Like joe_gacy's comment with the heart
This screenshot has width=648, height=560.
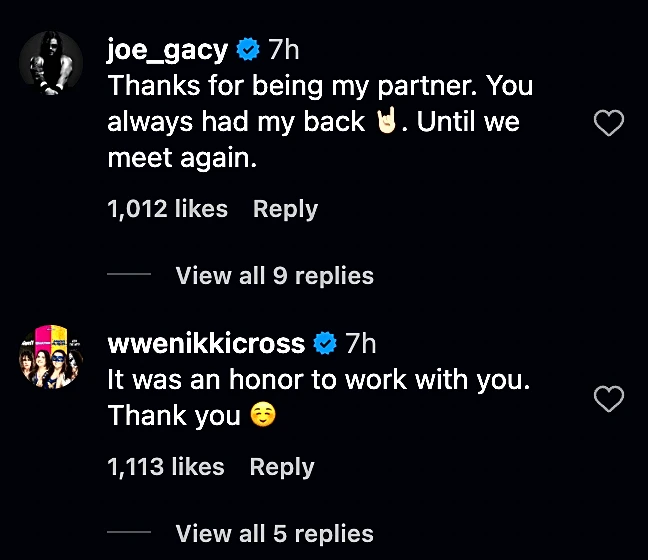coord(609,123)
